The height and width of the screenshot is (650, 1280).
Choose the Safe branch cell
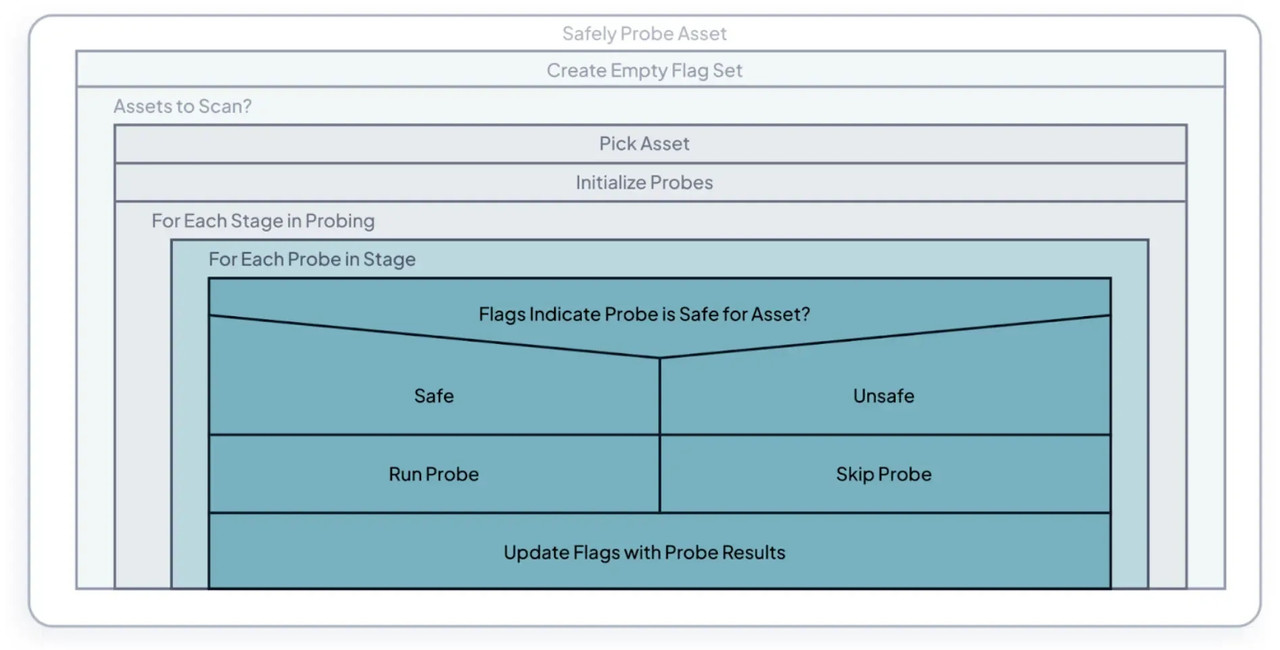pos(434,396)
